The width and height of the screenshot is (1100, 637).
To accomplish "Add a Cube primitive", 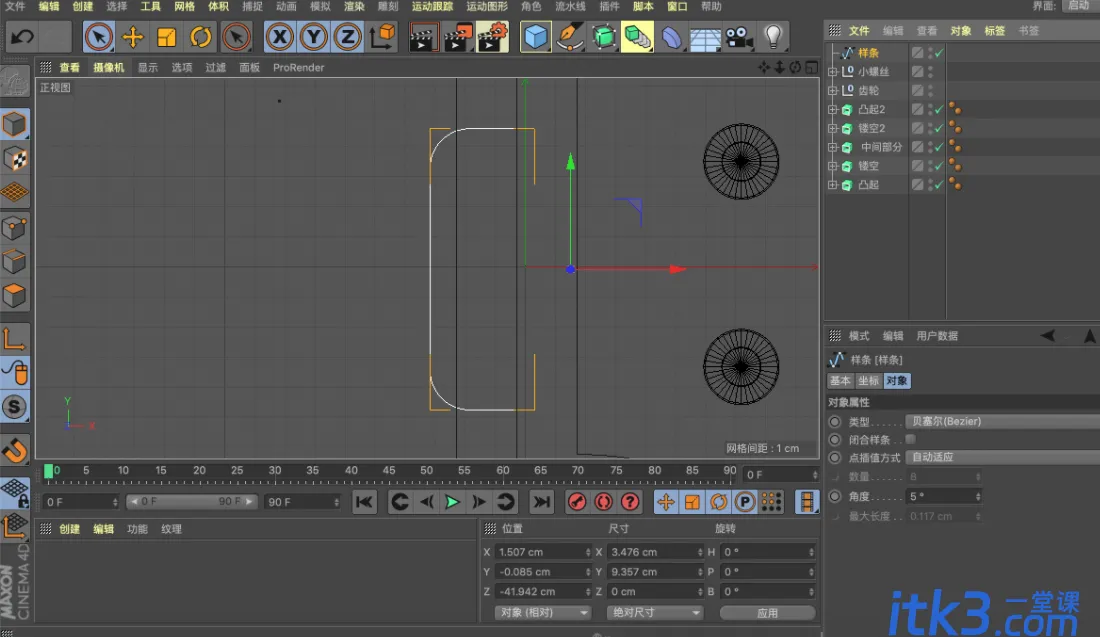I will click(535, 36).
